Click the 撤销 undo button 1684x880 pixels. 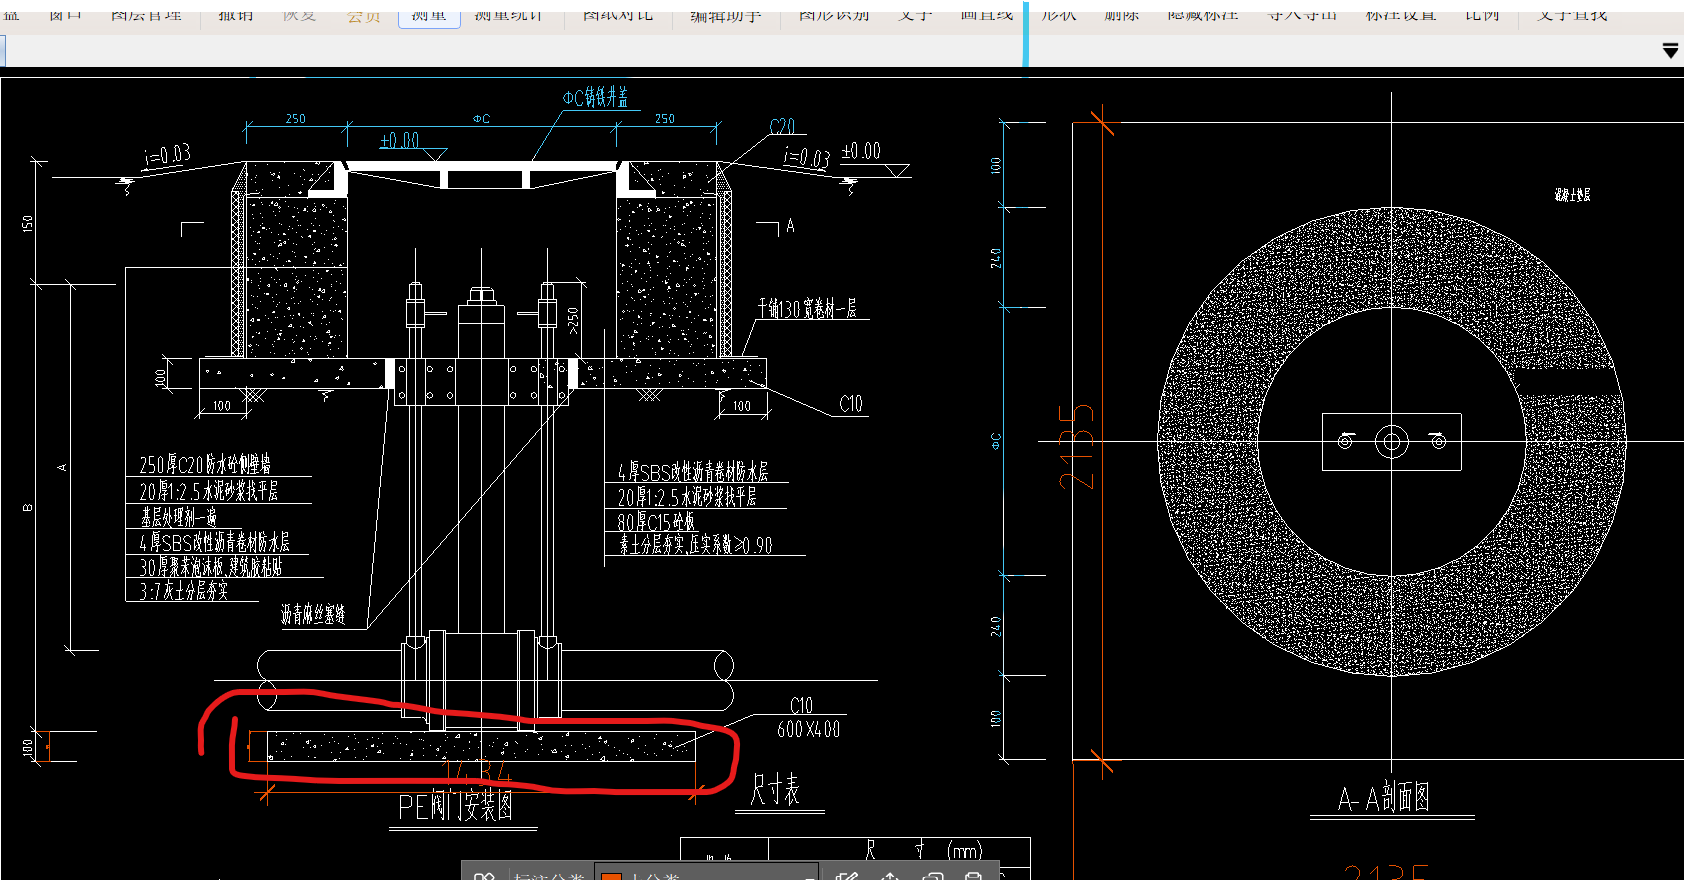coord(236,15)
